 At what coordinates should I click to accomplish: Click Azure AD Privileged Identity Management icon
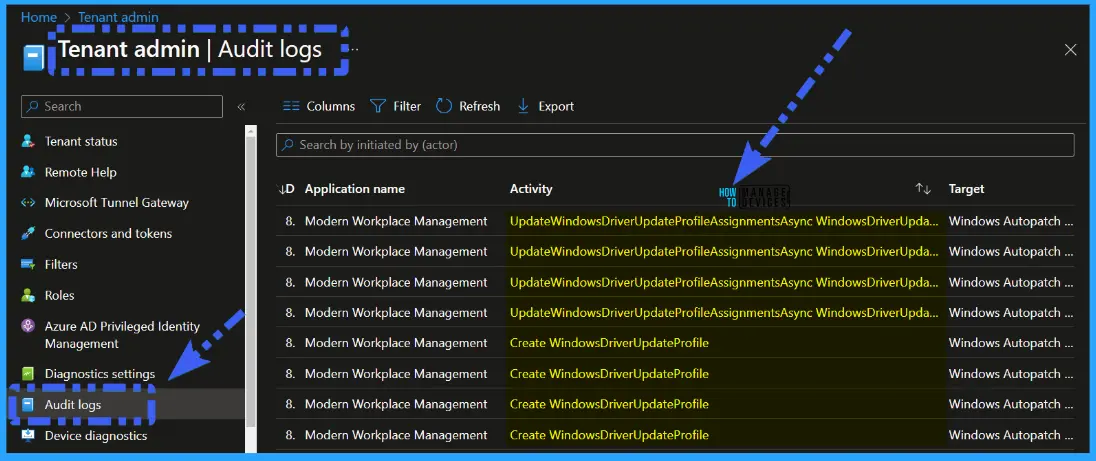tap(28, 326)
